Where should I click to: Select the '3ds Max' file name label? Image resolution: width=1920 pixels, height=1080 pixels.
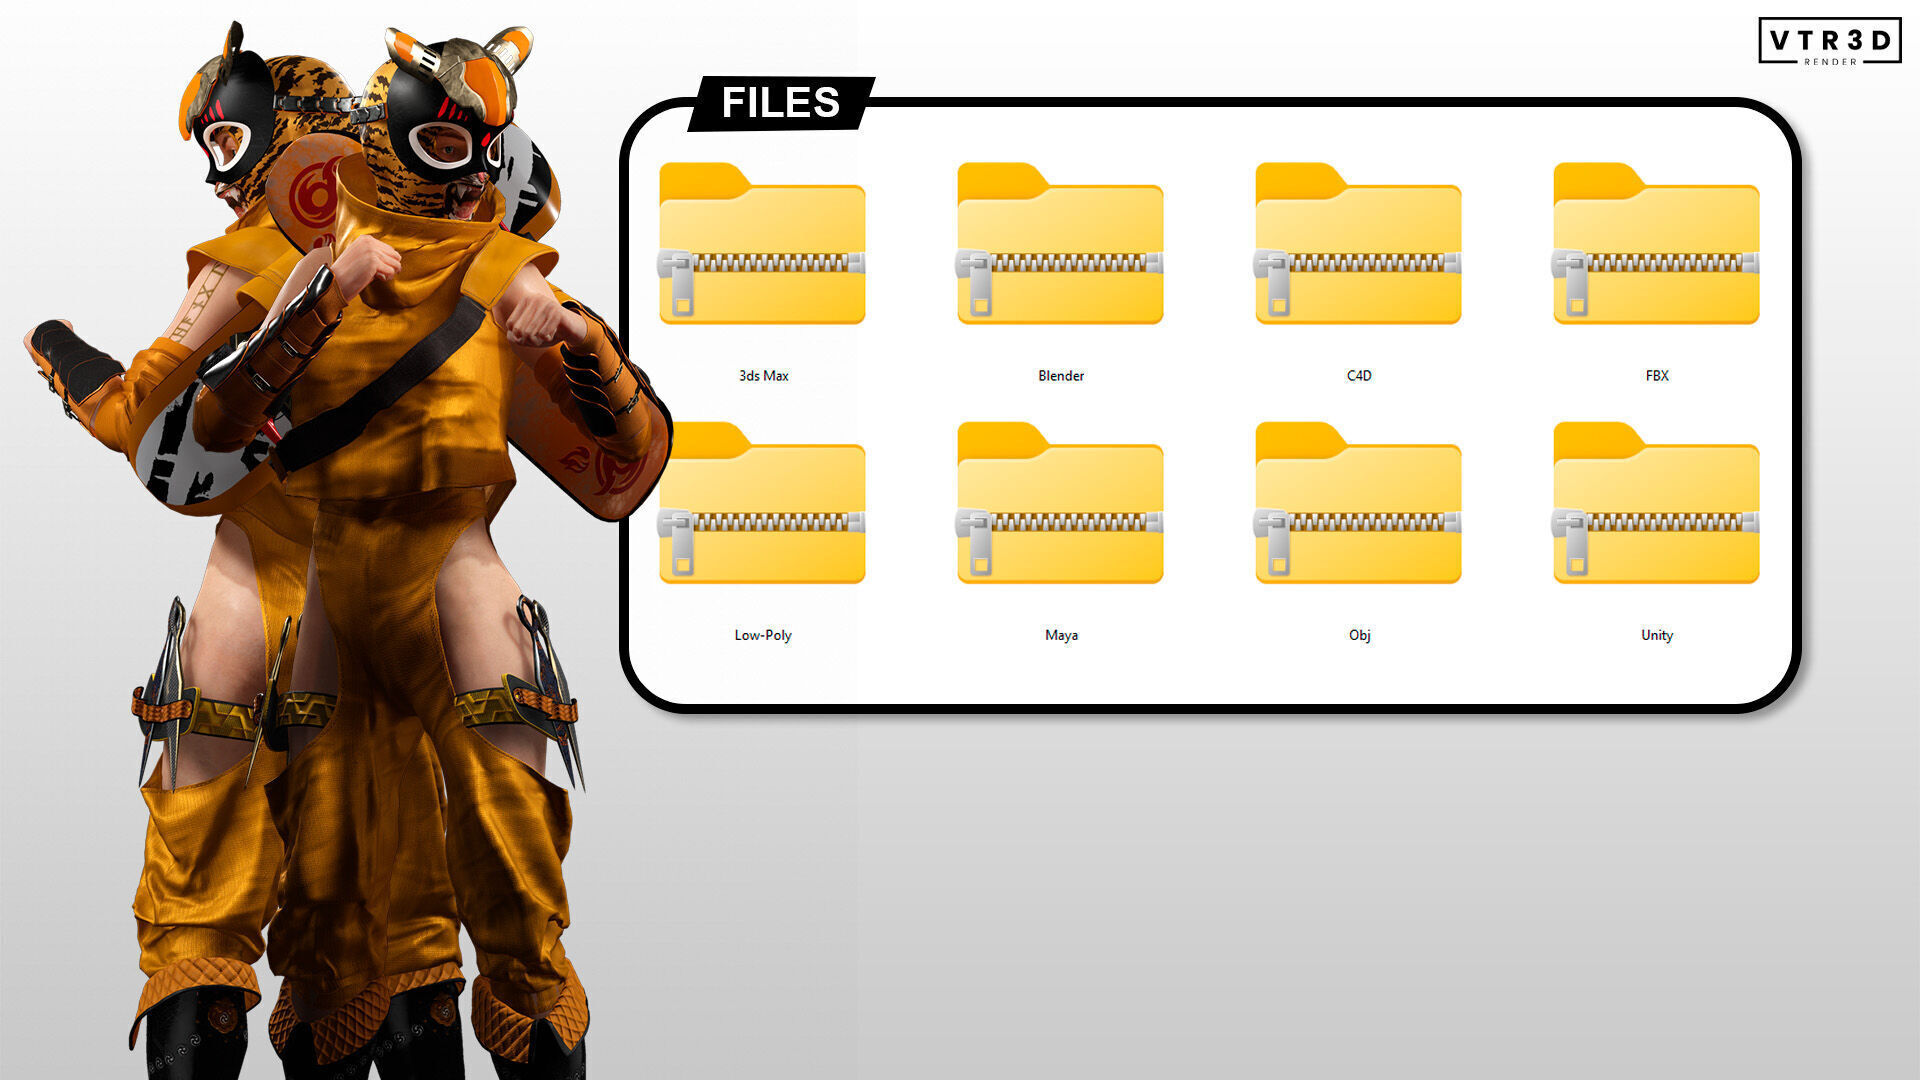point(763,376)
